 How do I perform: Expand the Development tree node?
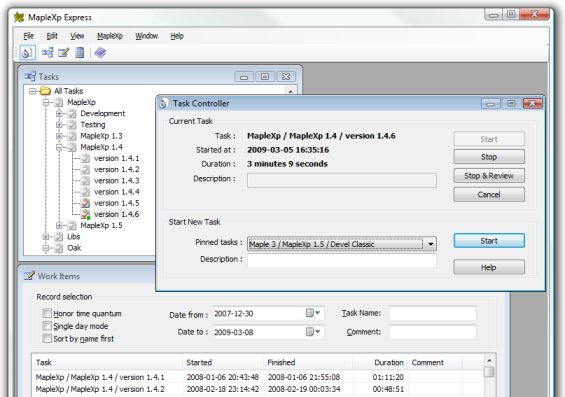point(59,113)
